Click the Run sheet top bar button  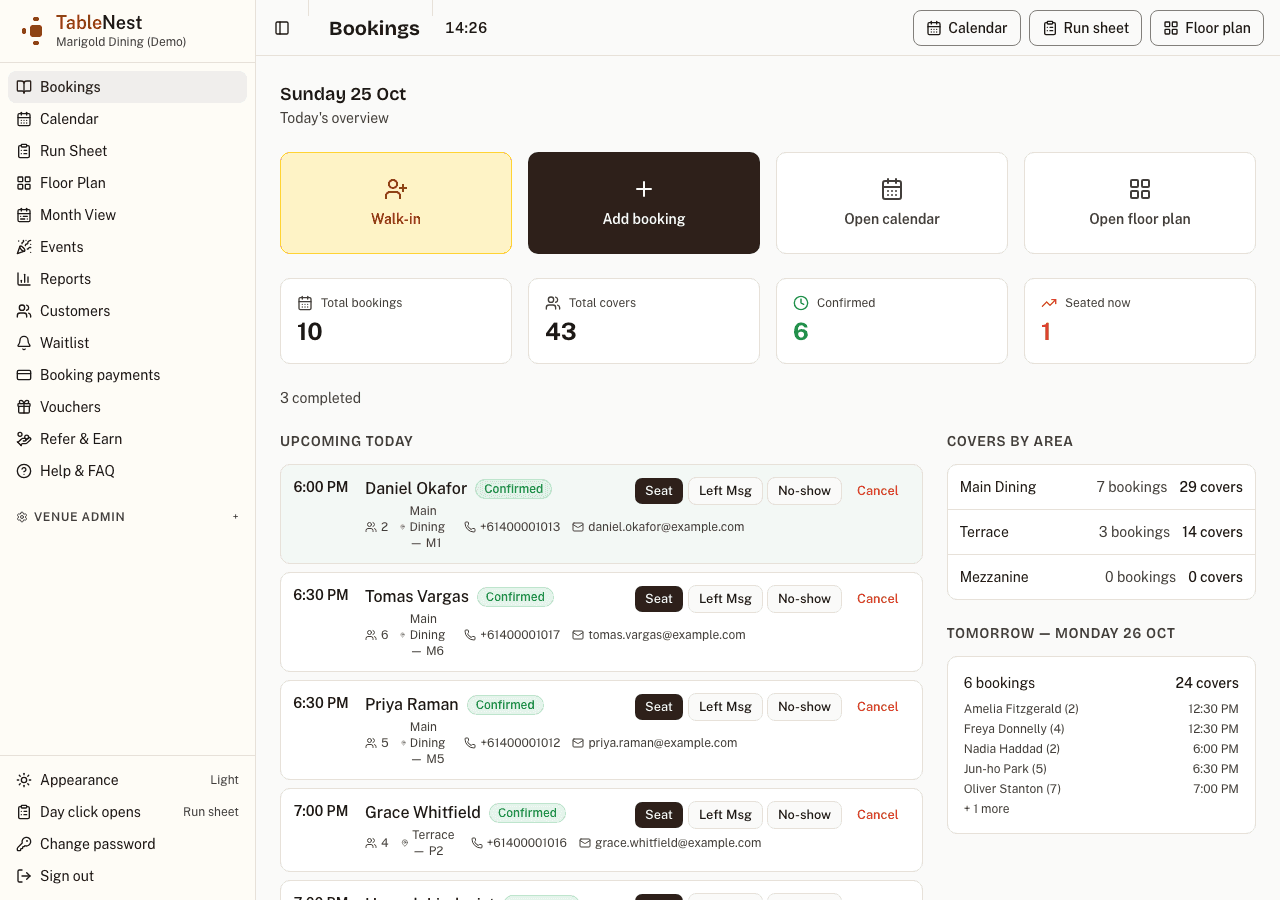tap(1086, 28)
